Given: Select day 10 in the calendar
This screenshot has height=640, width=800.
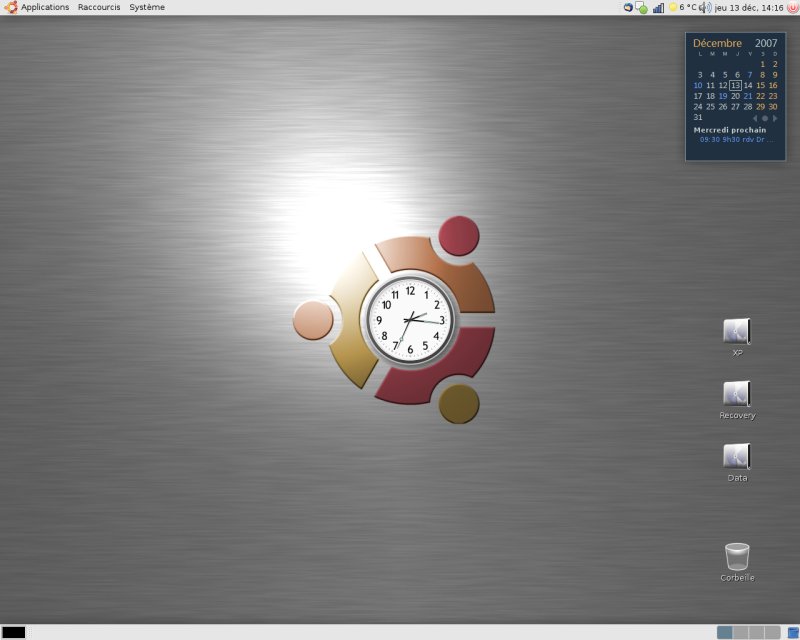Looking at the screenshot, I should [x=698, y=85].
